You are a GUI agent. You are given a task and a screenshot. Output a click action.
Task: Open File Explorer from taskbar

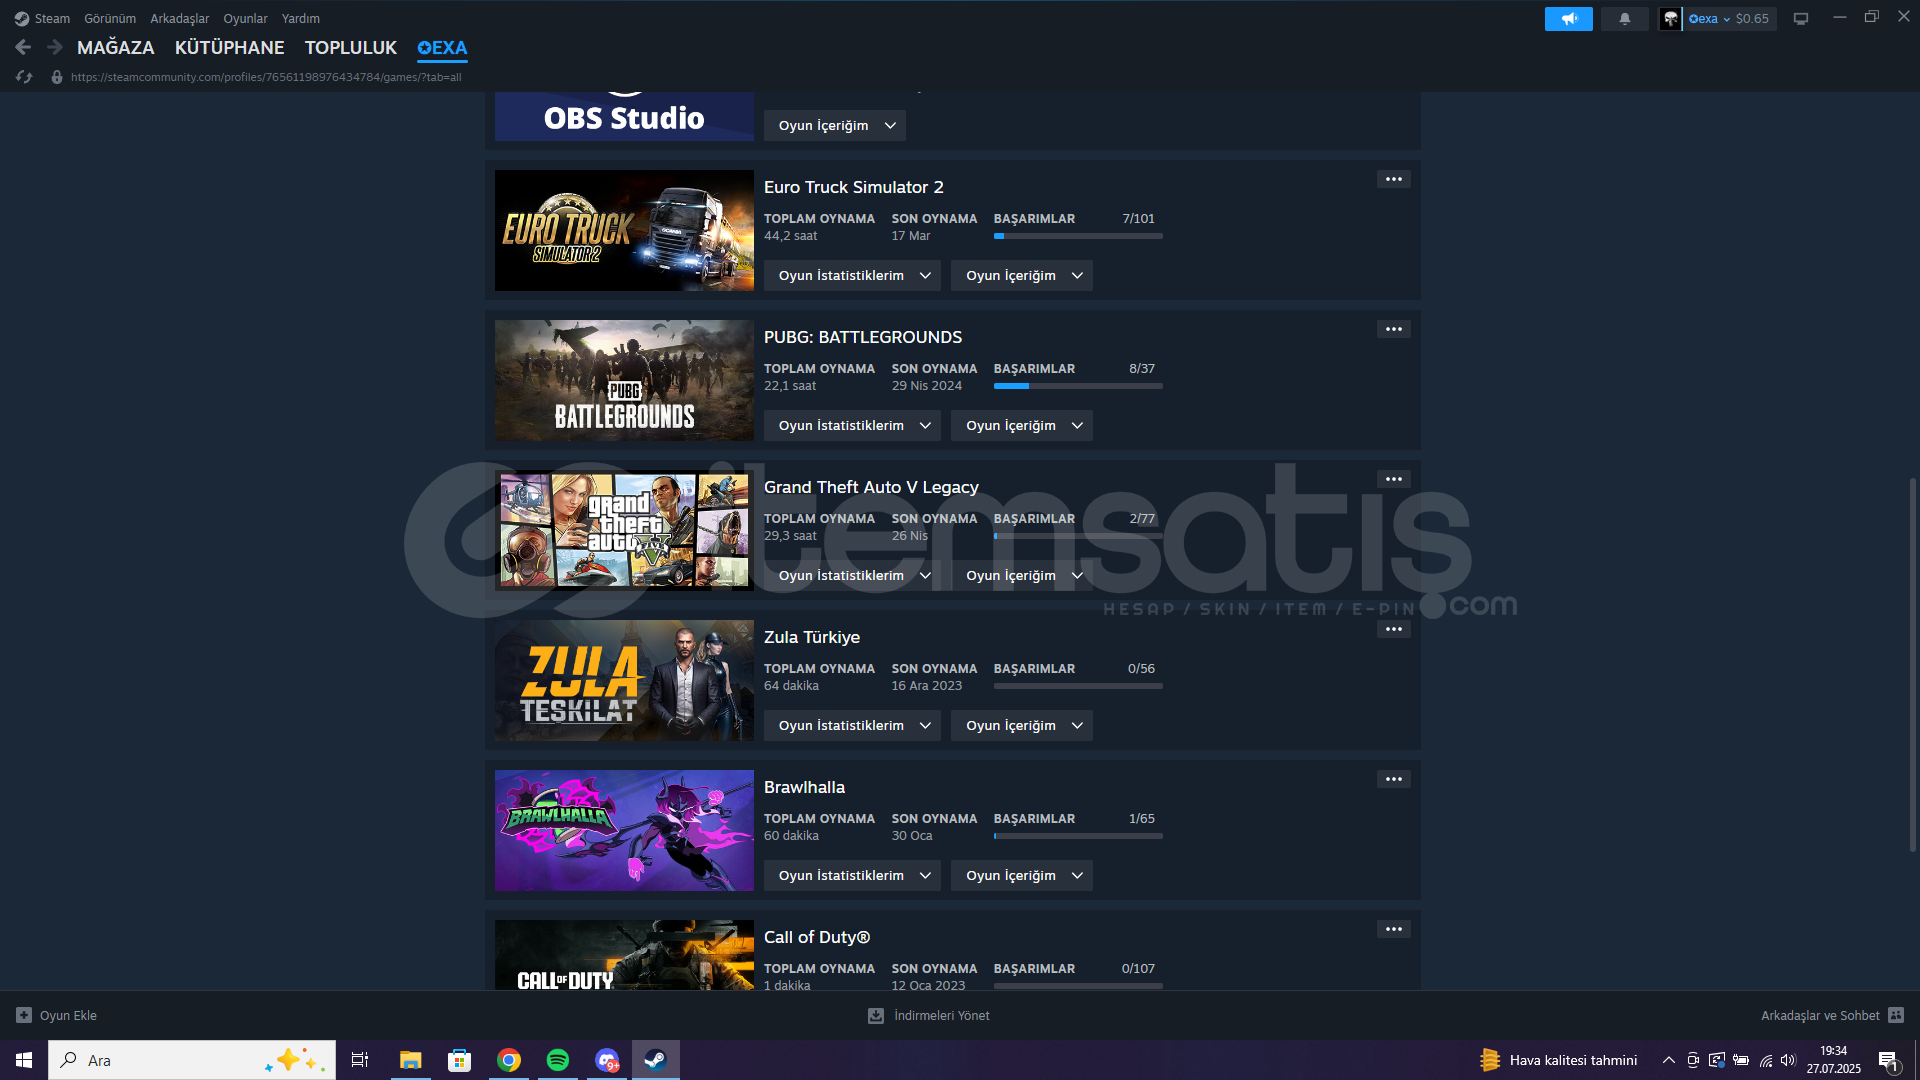coord(410,1060)
